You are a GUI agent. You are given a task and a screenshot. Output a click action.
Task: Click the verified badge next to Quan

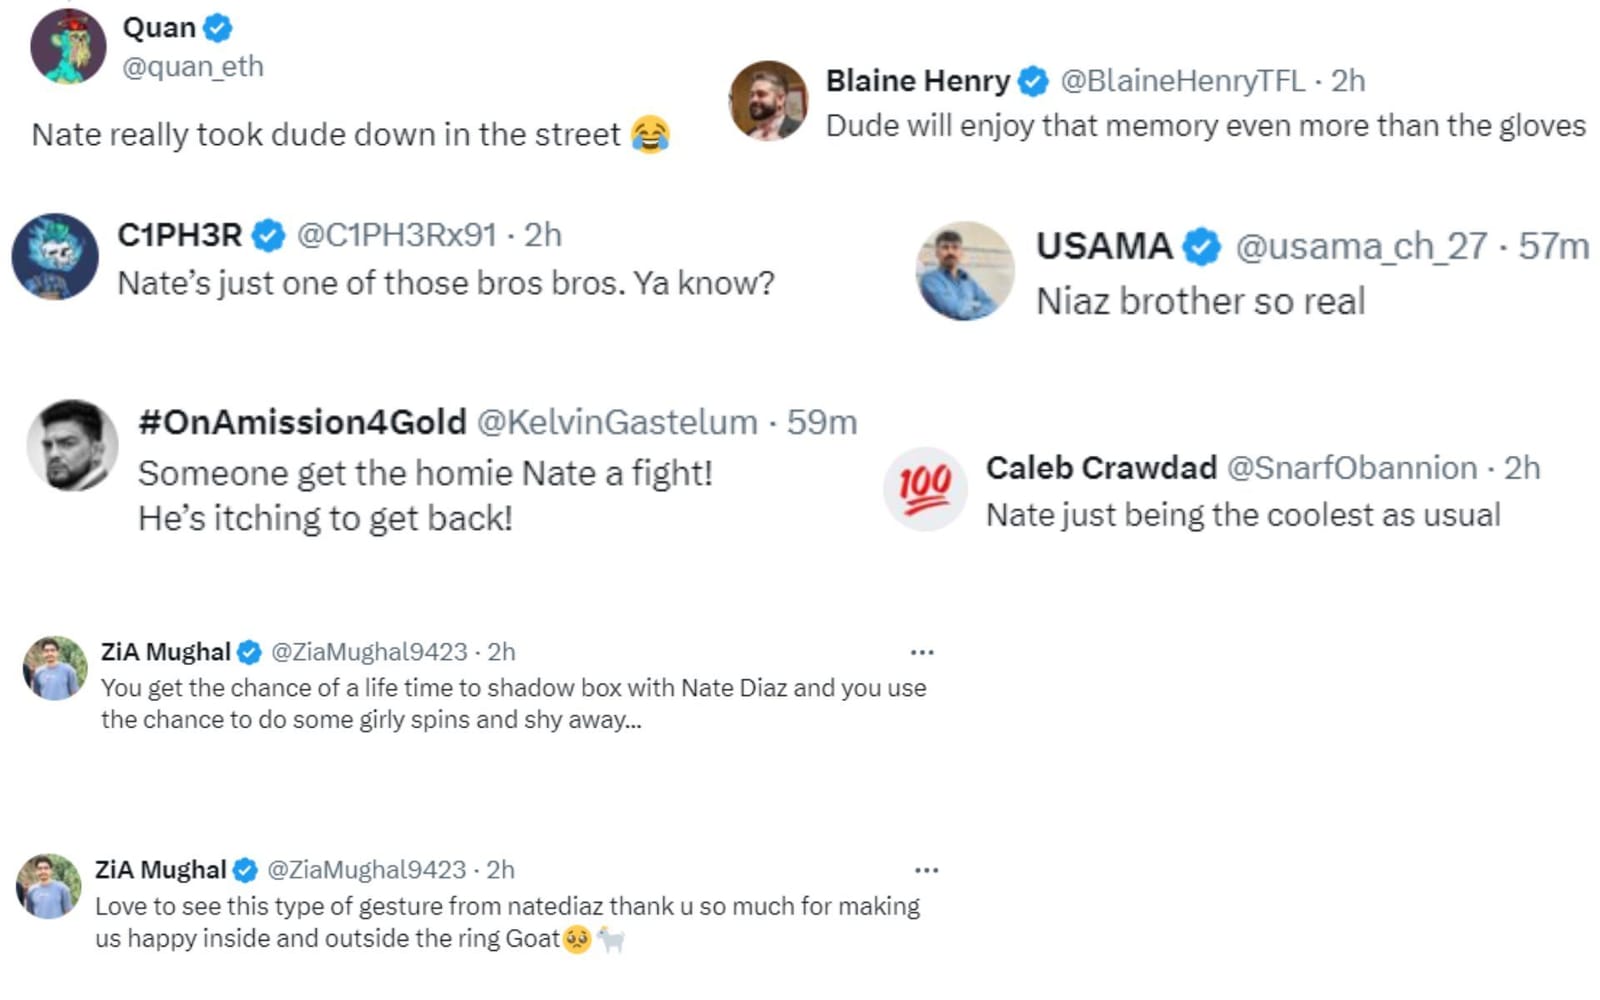[218, 28]
